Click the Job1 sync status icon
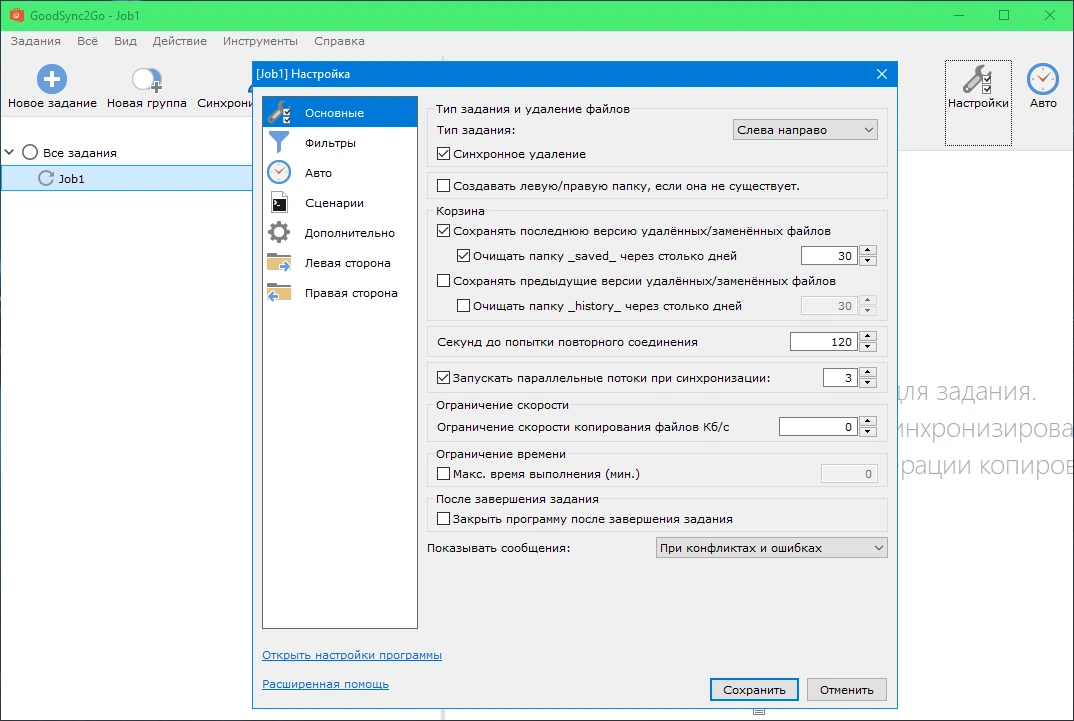 point(46,179)
